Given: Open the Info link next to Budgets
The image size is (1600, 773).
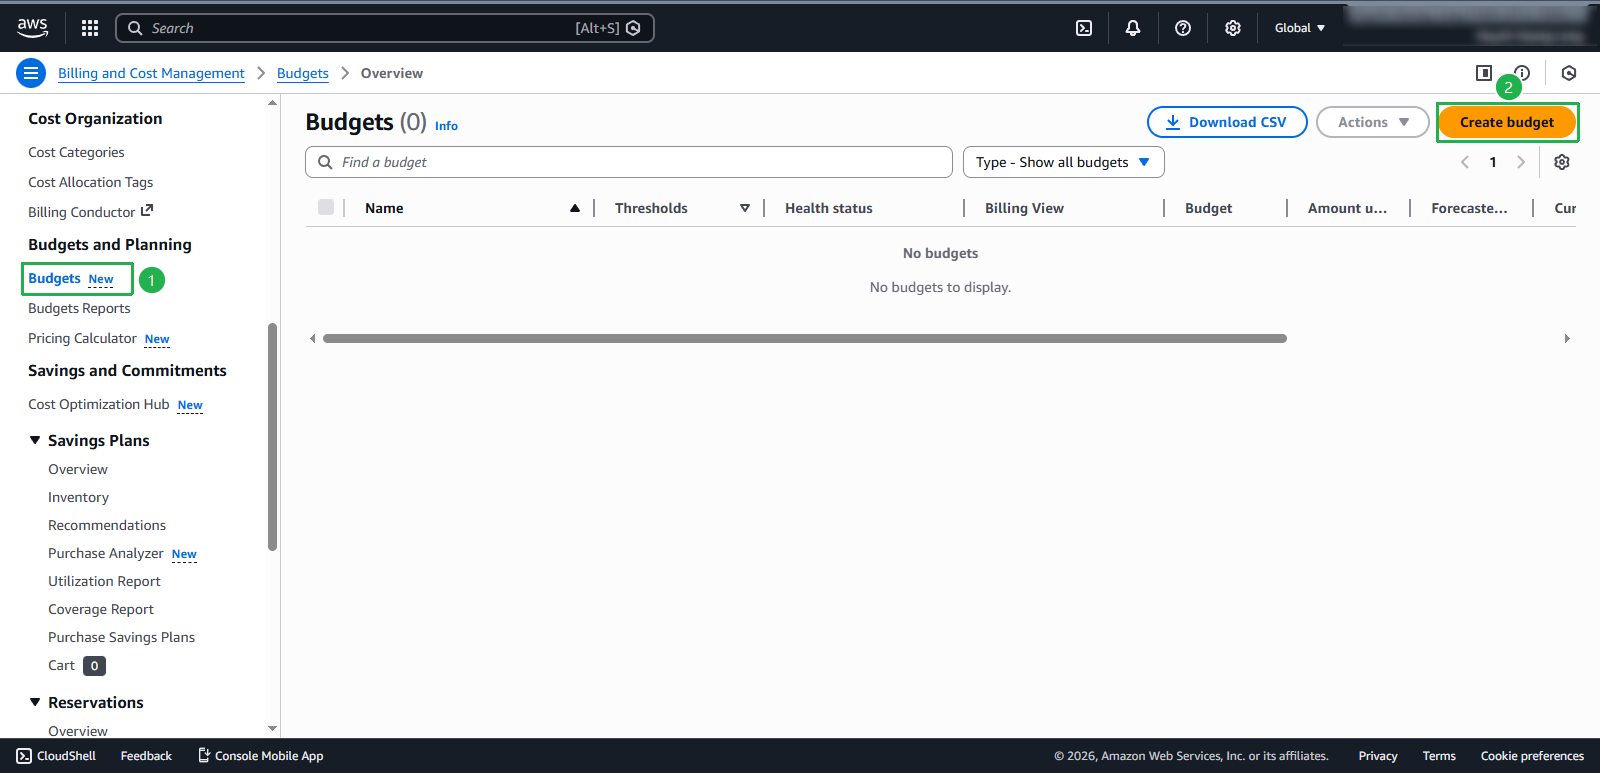Looking at the screenshot, I should [446, 126].
